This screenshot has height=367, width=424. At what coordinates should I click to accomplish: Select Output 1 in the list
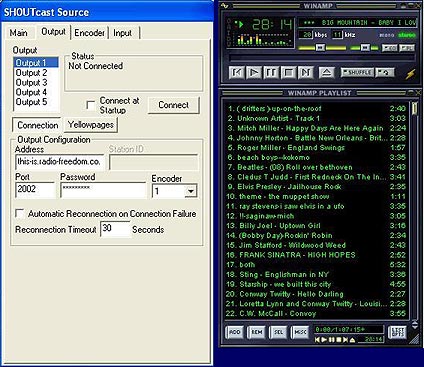pyautogui.click(x=36, y=63)
